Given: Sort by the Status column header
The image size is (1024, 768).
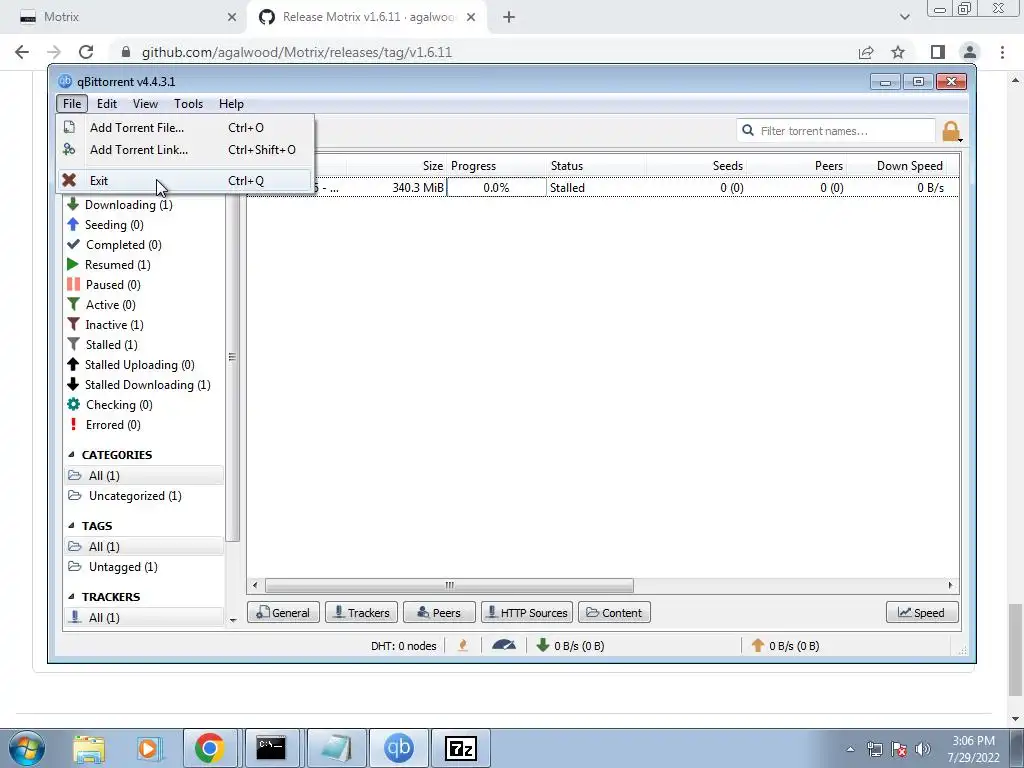Looking at the screenshot, I should click(596, 166).
